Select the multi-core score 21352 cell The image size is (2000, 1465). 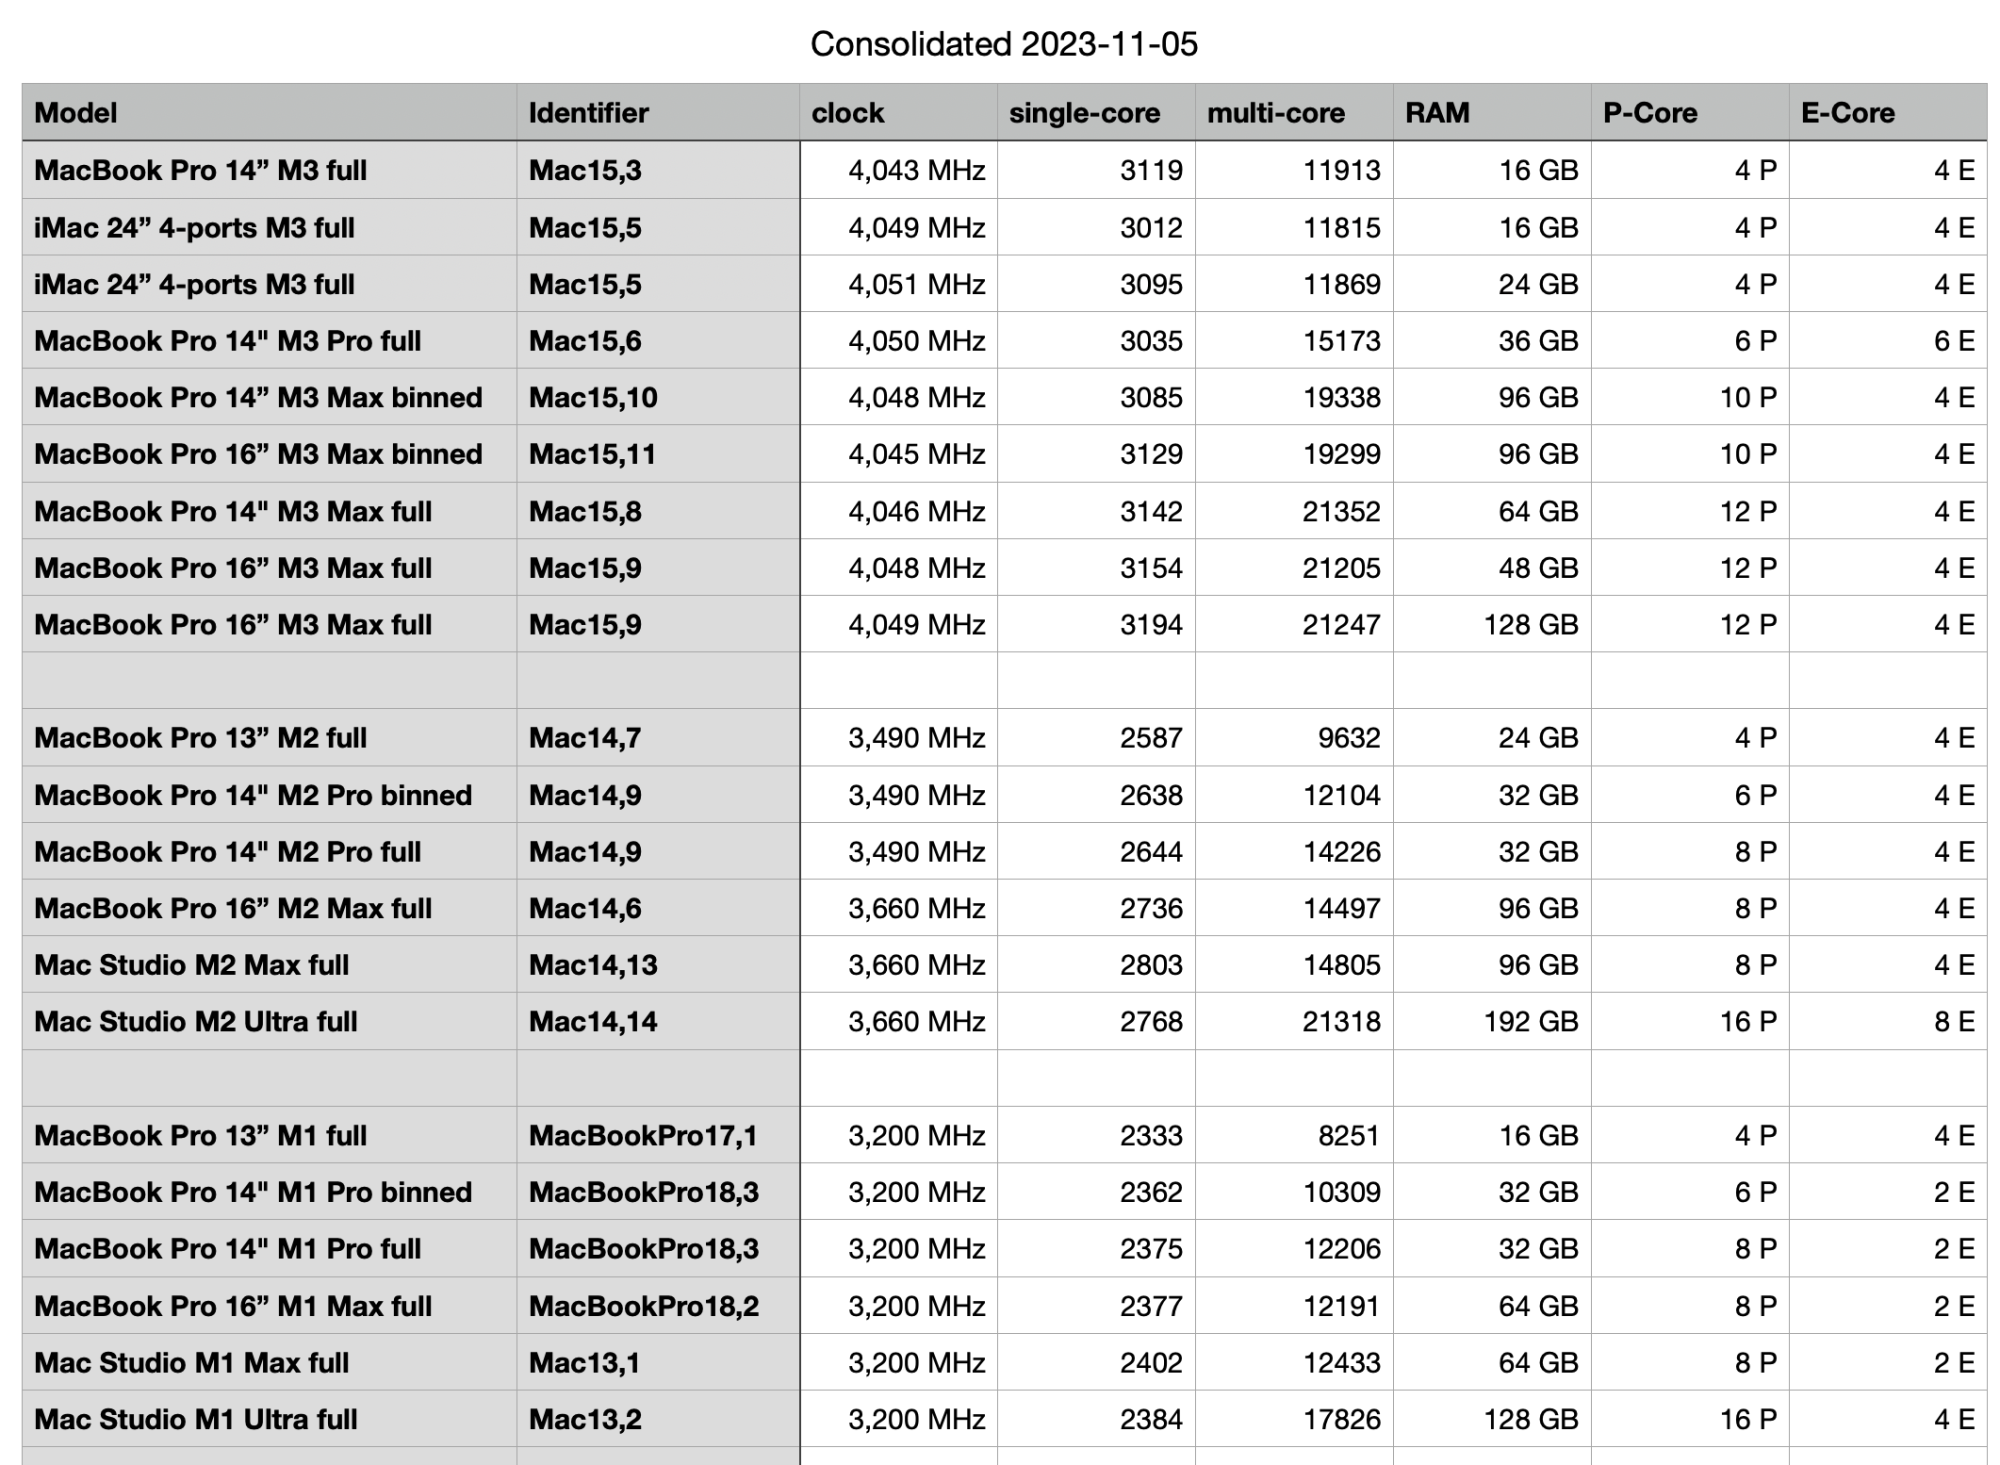point(1340,512)
